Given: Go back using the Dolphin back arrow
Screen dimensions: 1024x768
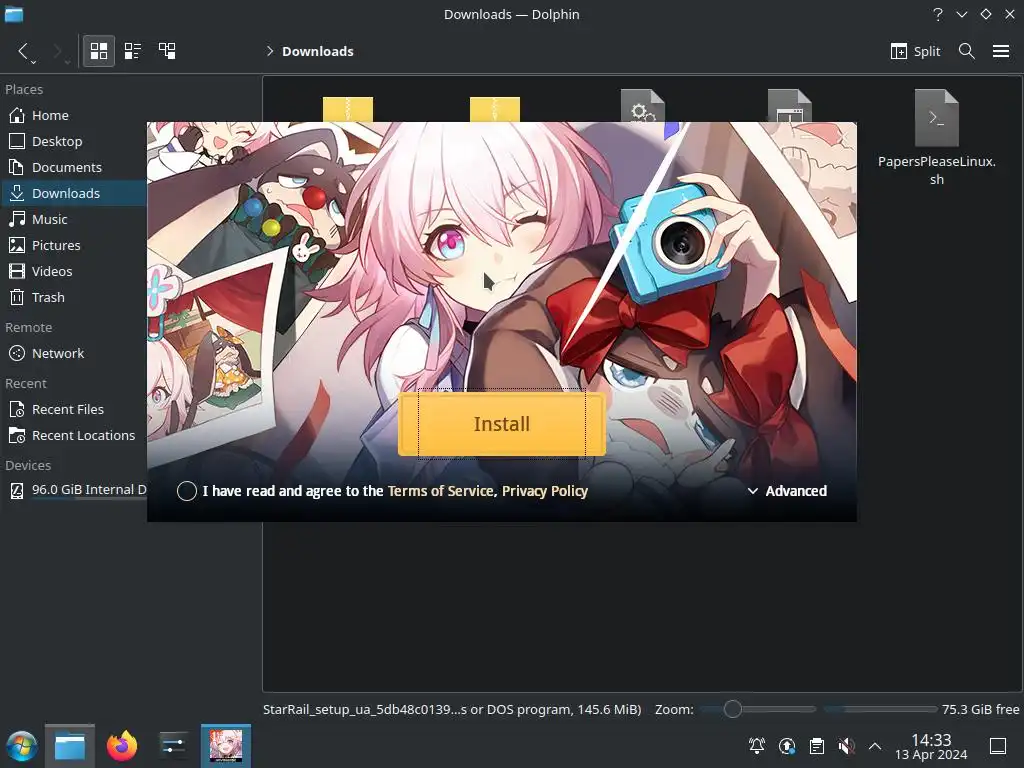Looking at the screenshot, I should pos(23,51).
